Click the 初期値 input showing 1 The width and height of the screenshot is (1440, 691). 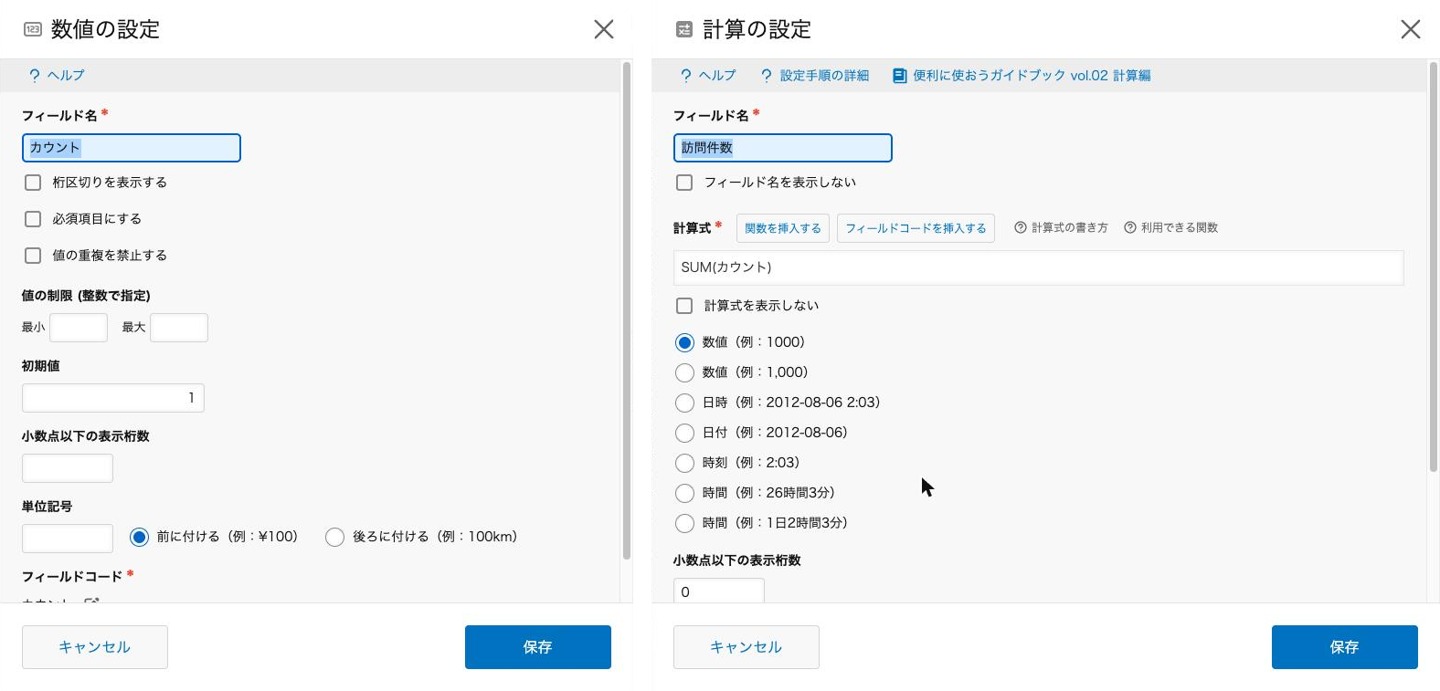(113, 398)
